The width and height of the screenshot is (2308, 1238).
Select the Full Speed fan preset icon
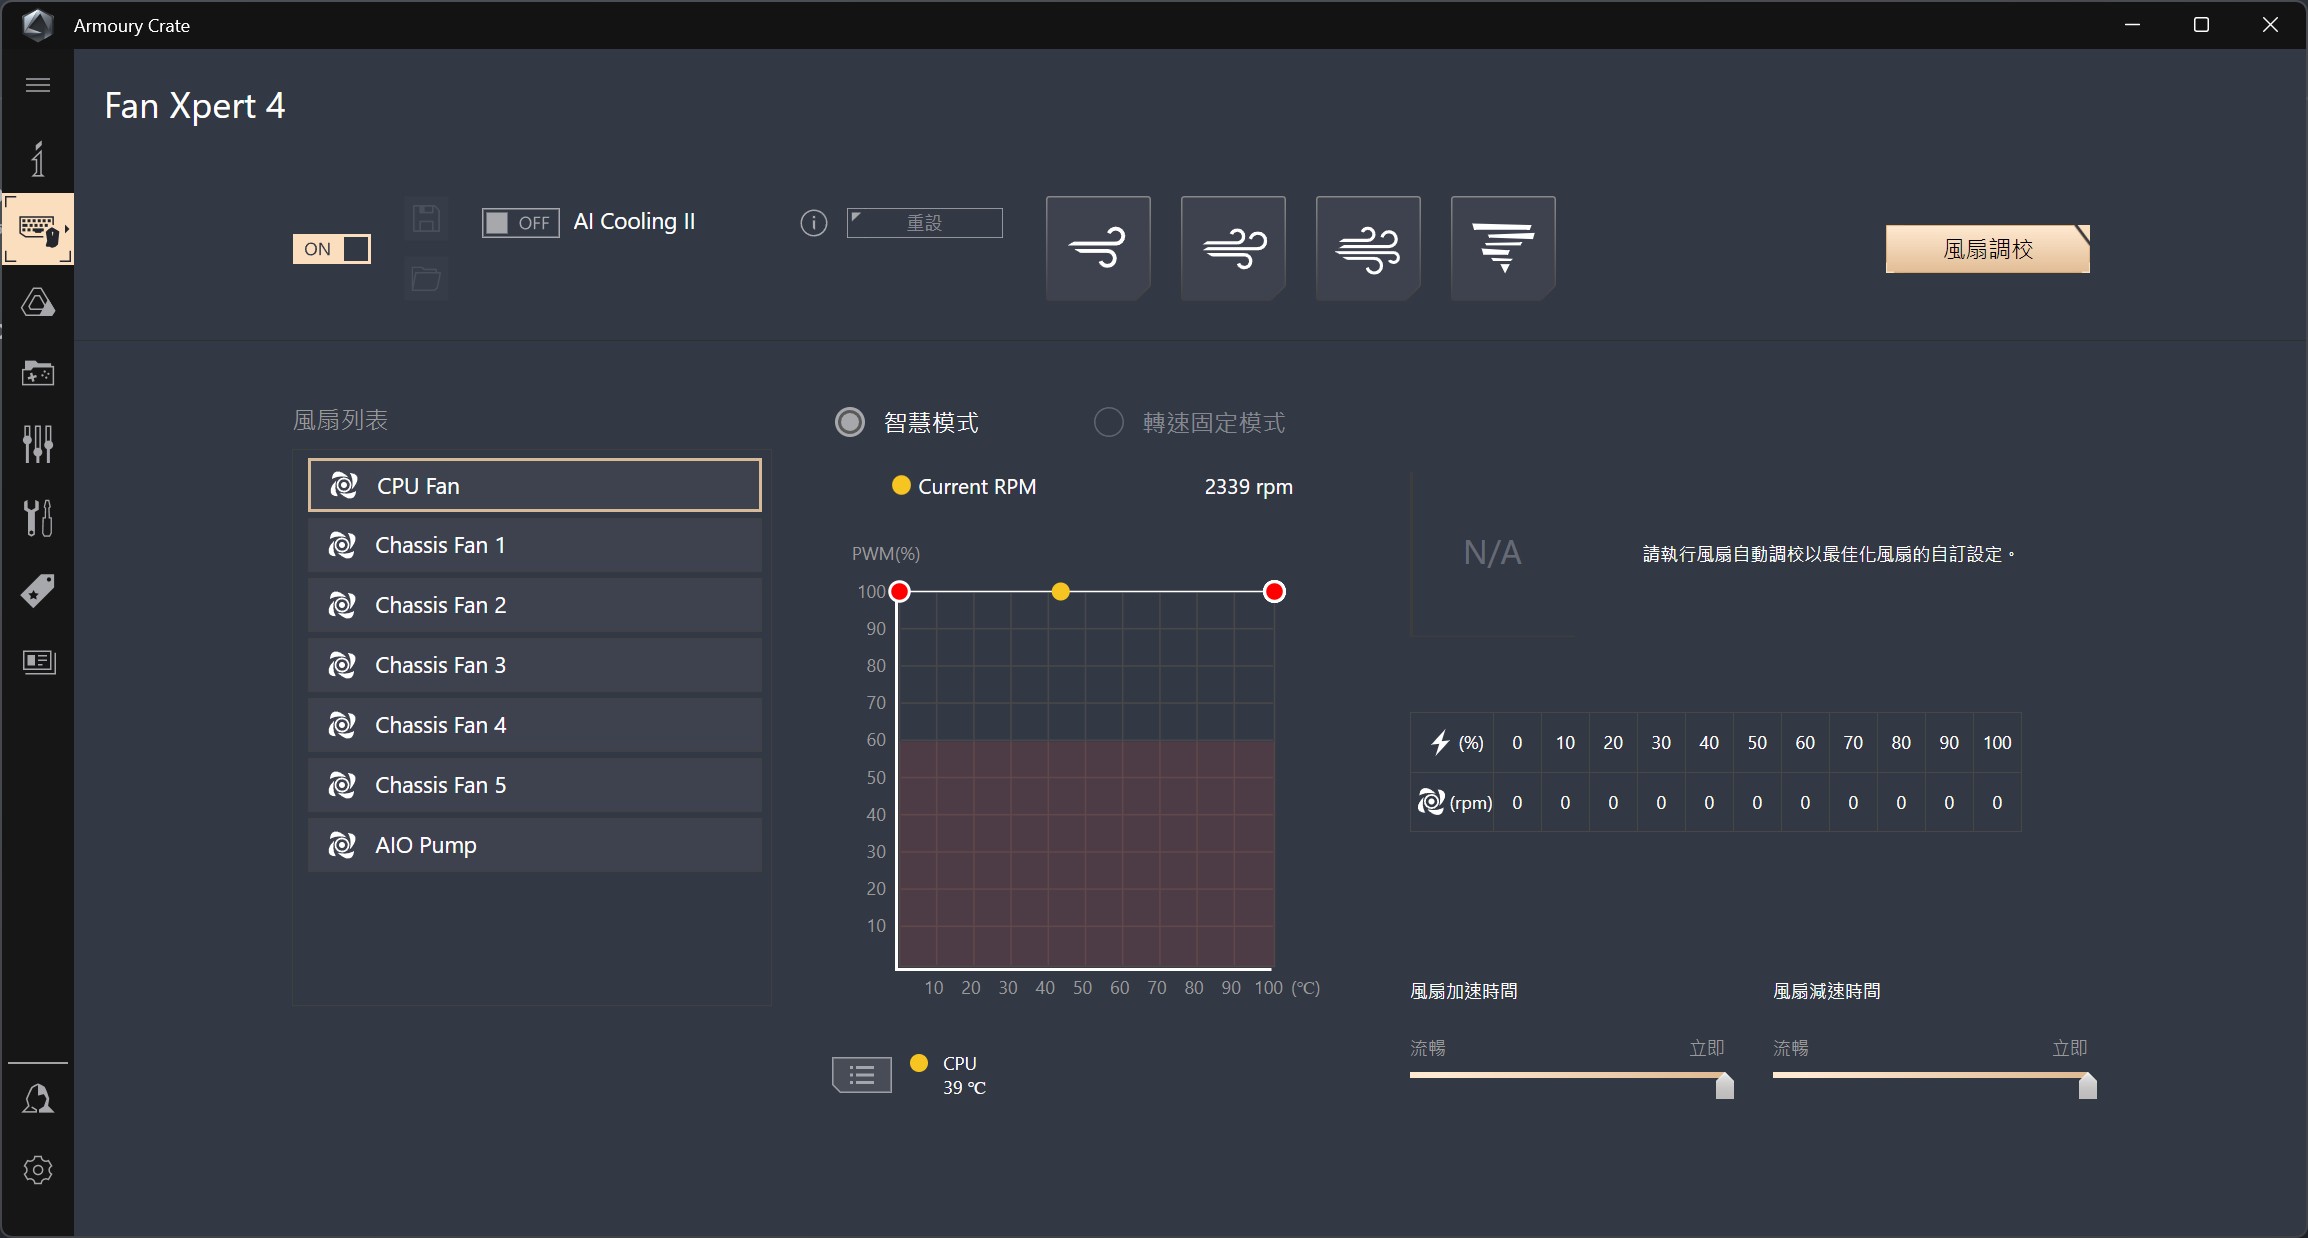[x=1503, y=248]
